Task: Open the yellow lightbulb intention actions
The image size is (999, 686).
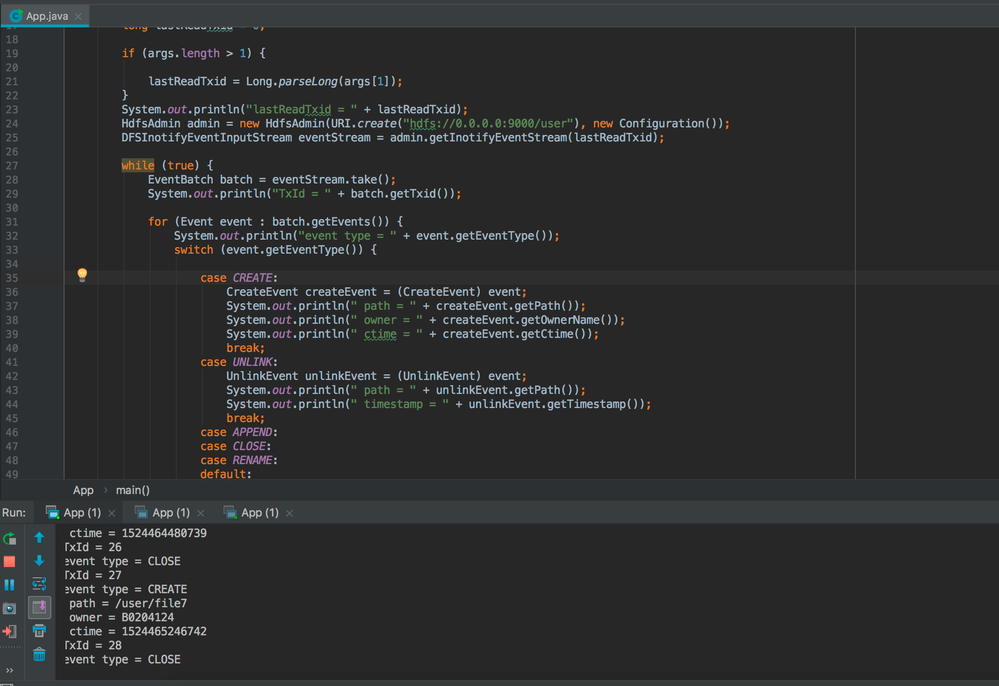Action: pyautogui.click(x=82, y=275)
